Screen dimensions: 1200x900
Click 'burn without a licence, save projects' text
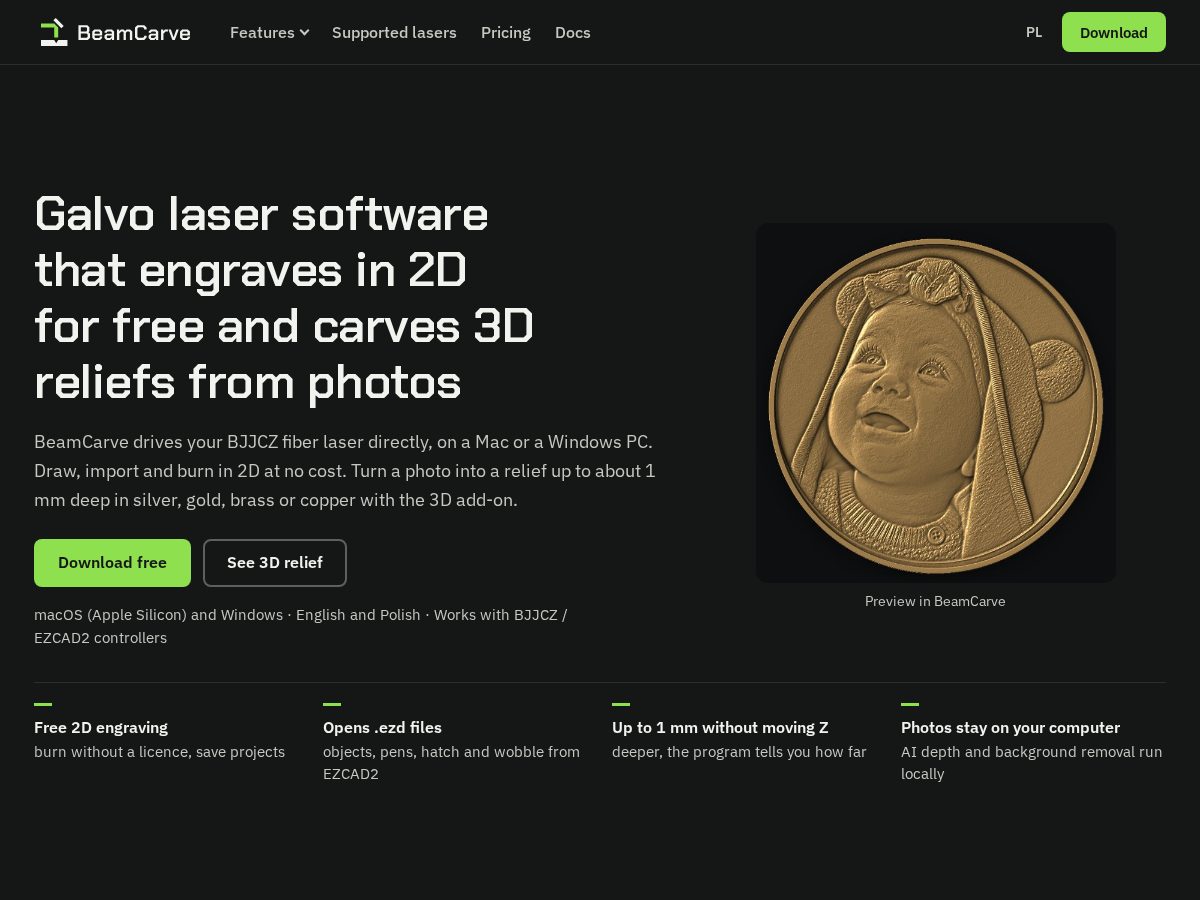click(159, 752)
